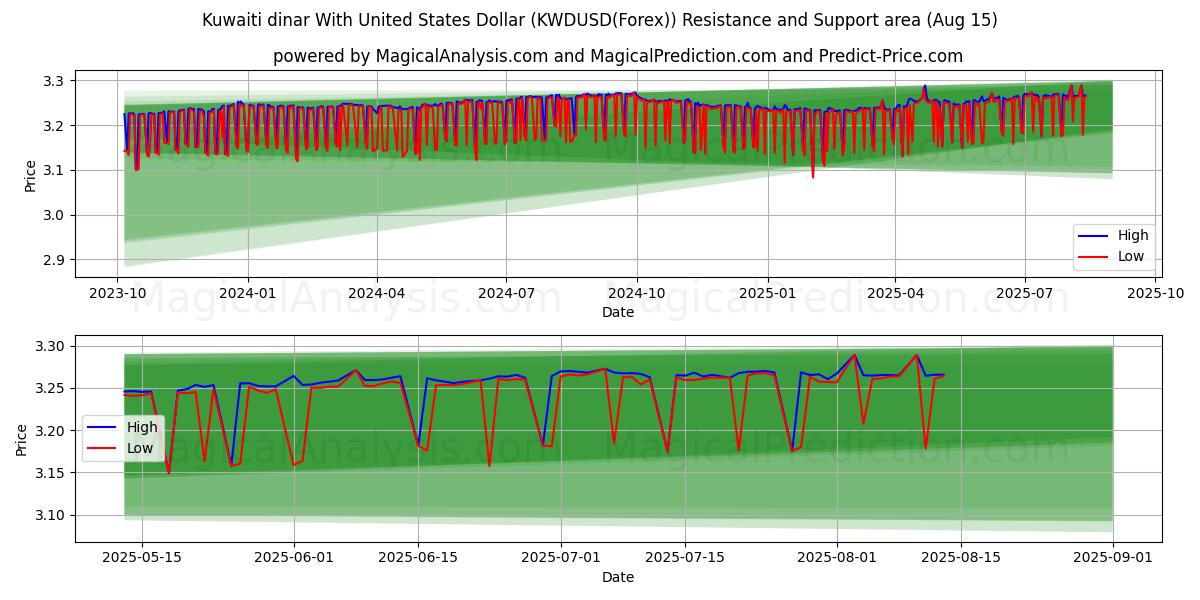This screenshot has height=600, width=1200.
Task: Click the 2025-08-01 date tick label
Action: click(838, 559)
